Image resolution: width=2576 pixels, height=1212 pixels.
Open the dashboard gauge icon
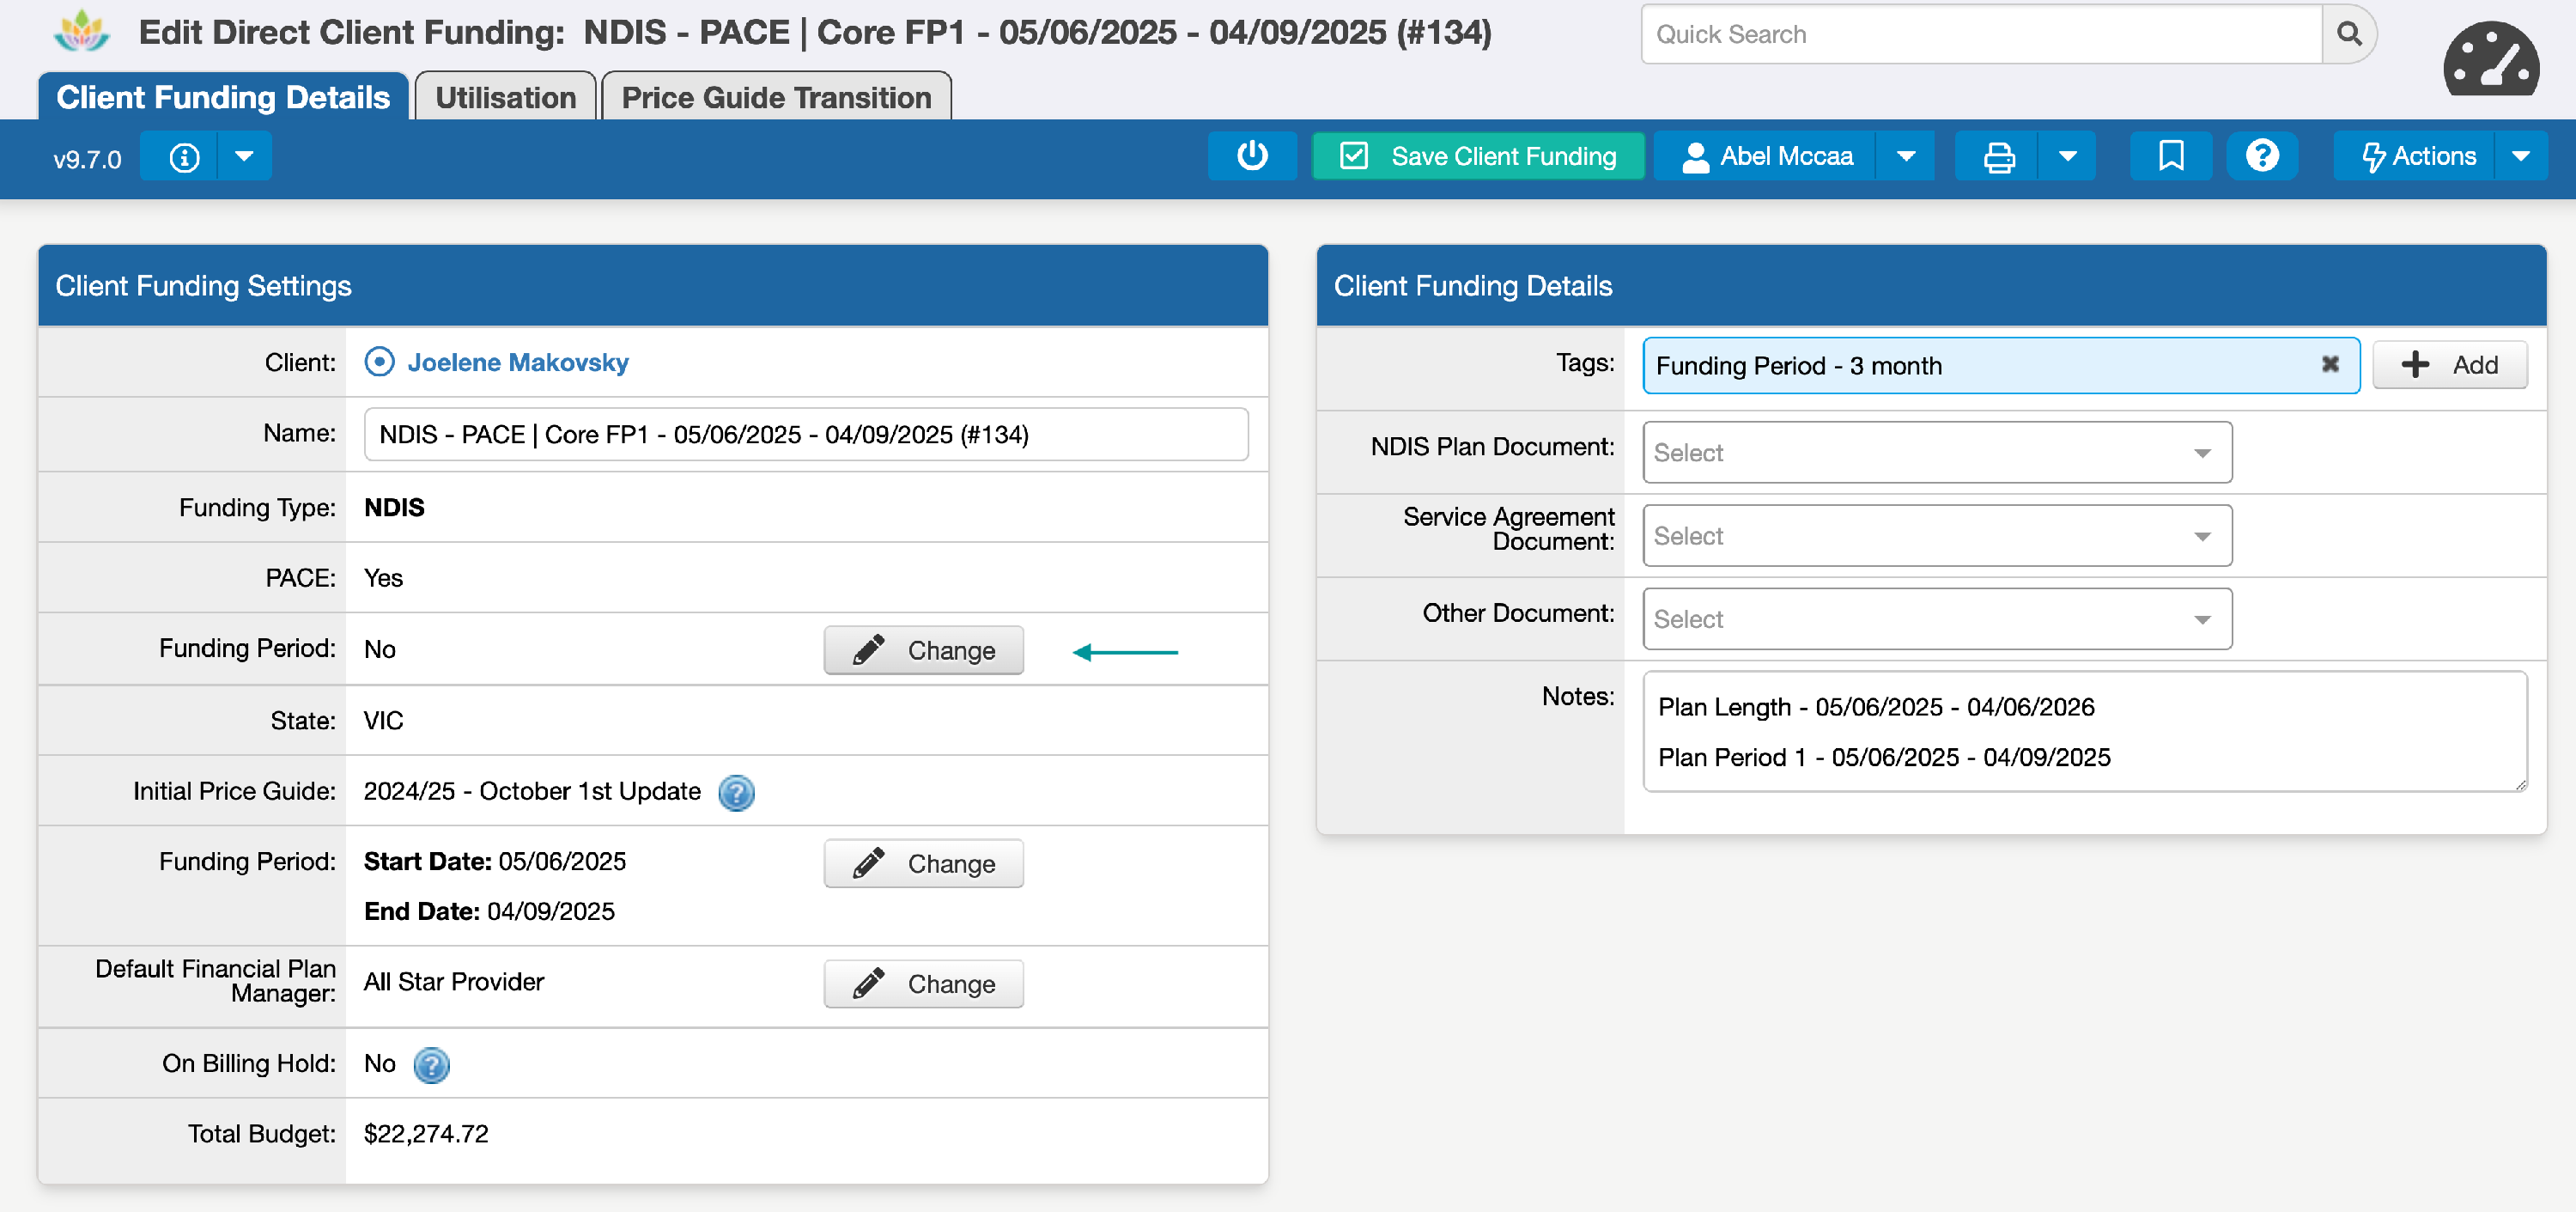point(2490,60)
